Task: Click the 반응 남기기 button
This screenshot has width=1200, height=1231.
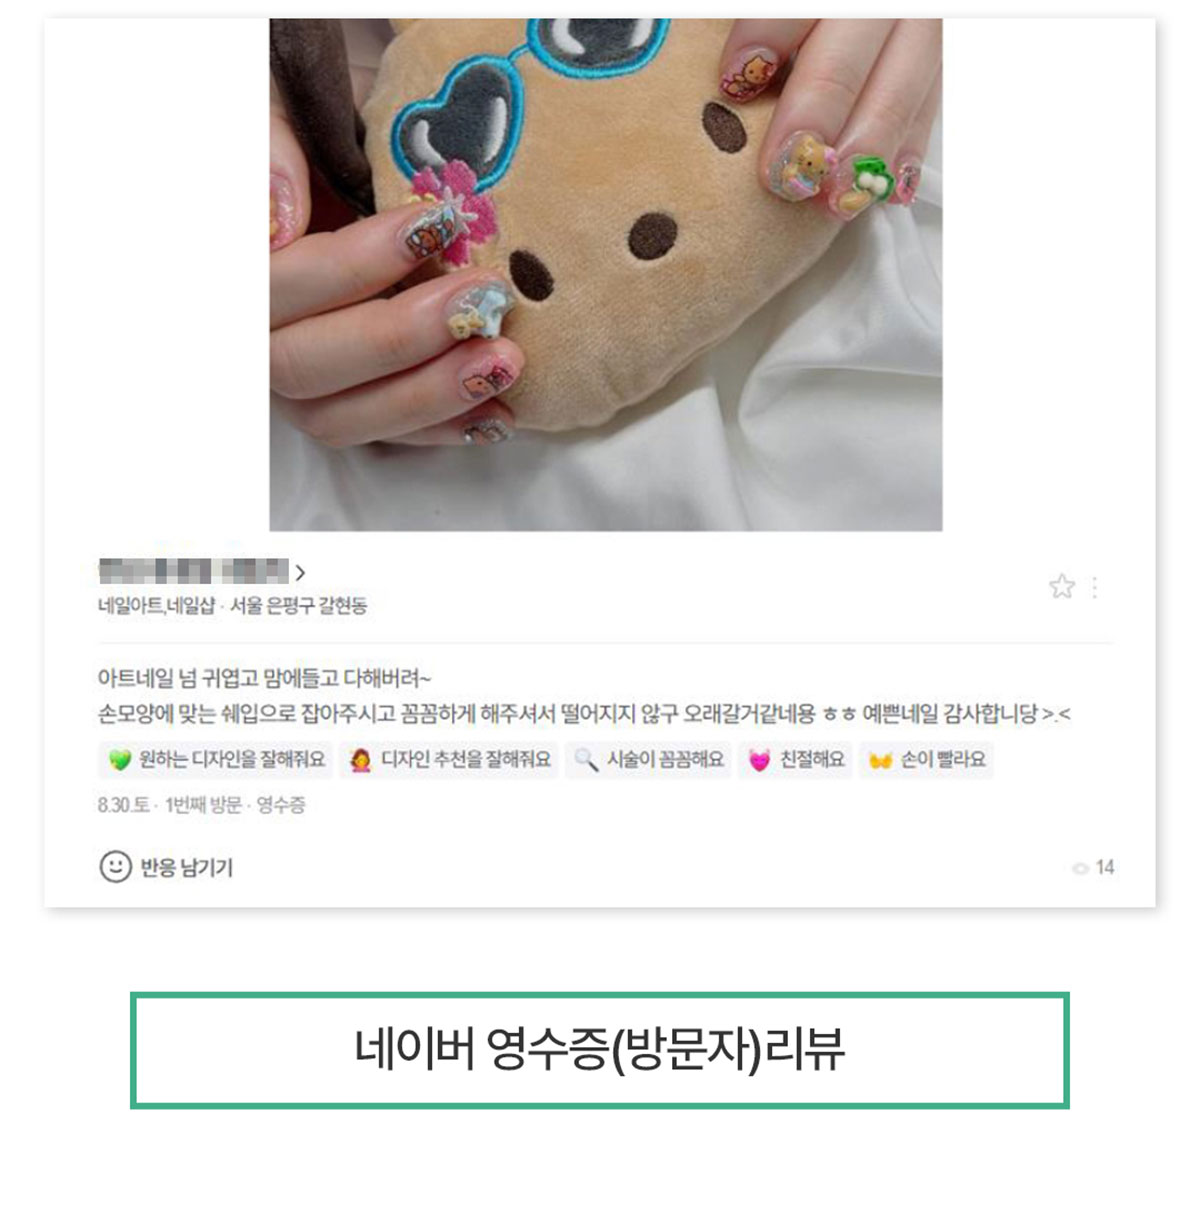Action: click(x=166, y=867)
